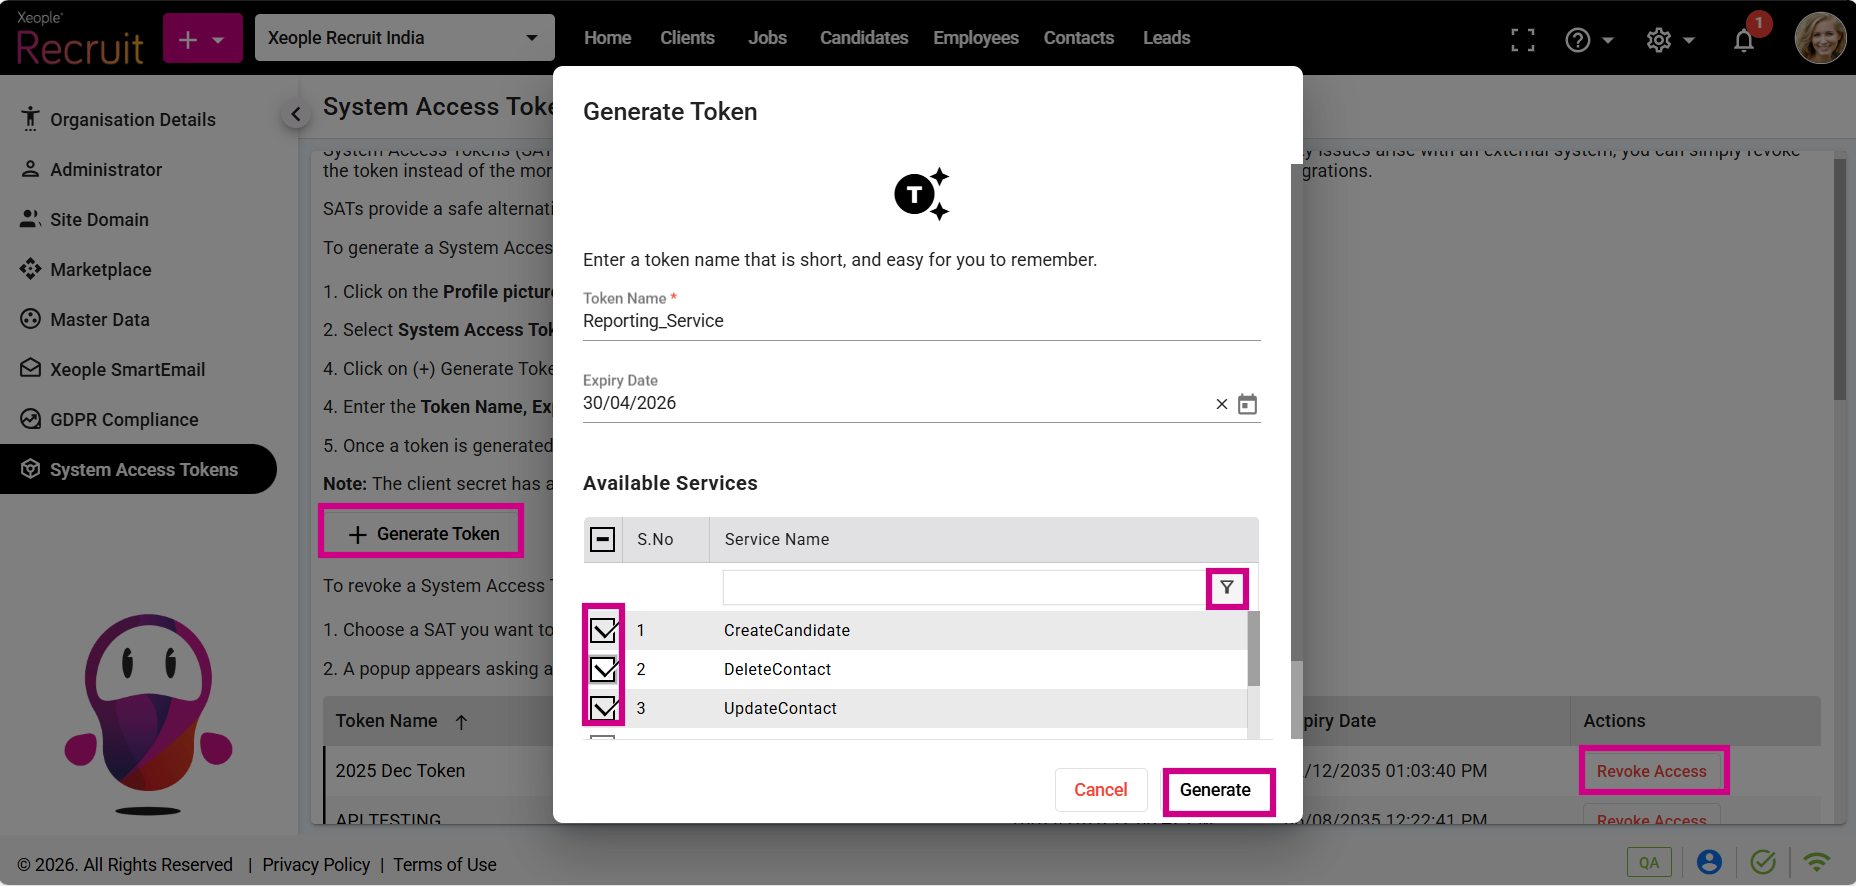Click the service name filter icon
The image size is (1856, 886).
(1226, 588)
